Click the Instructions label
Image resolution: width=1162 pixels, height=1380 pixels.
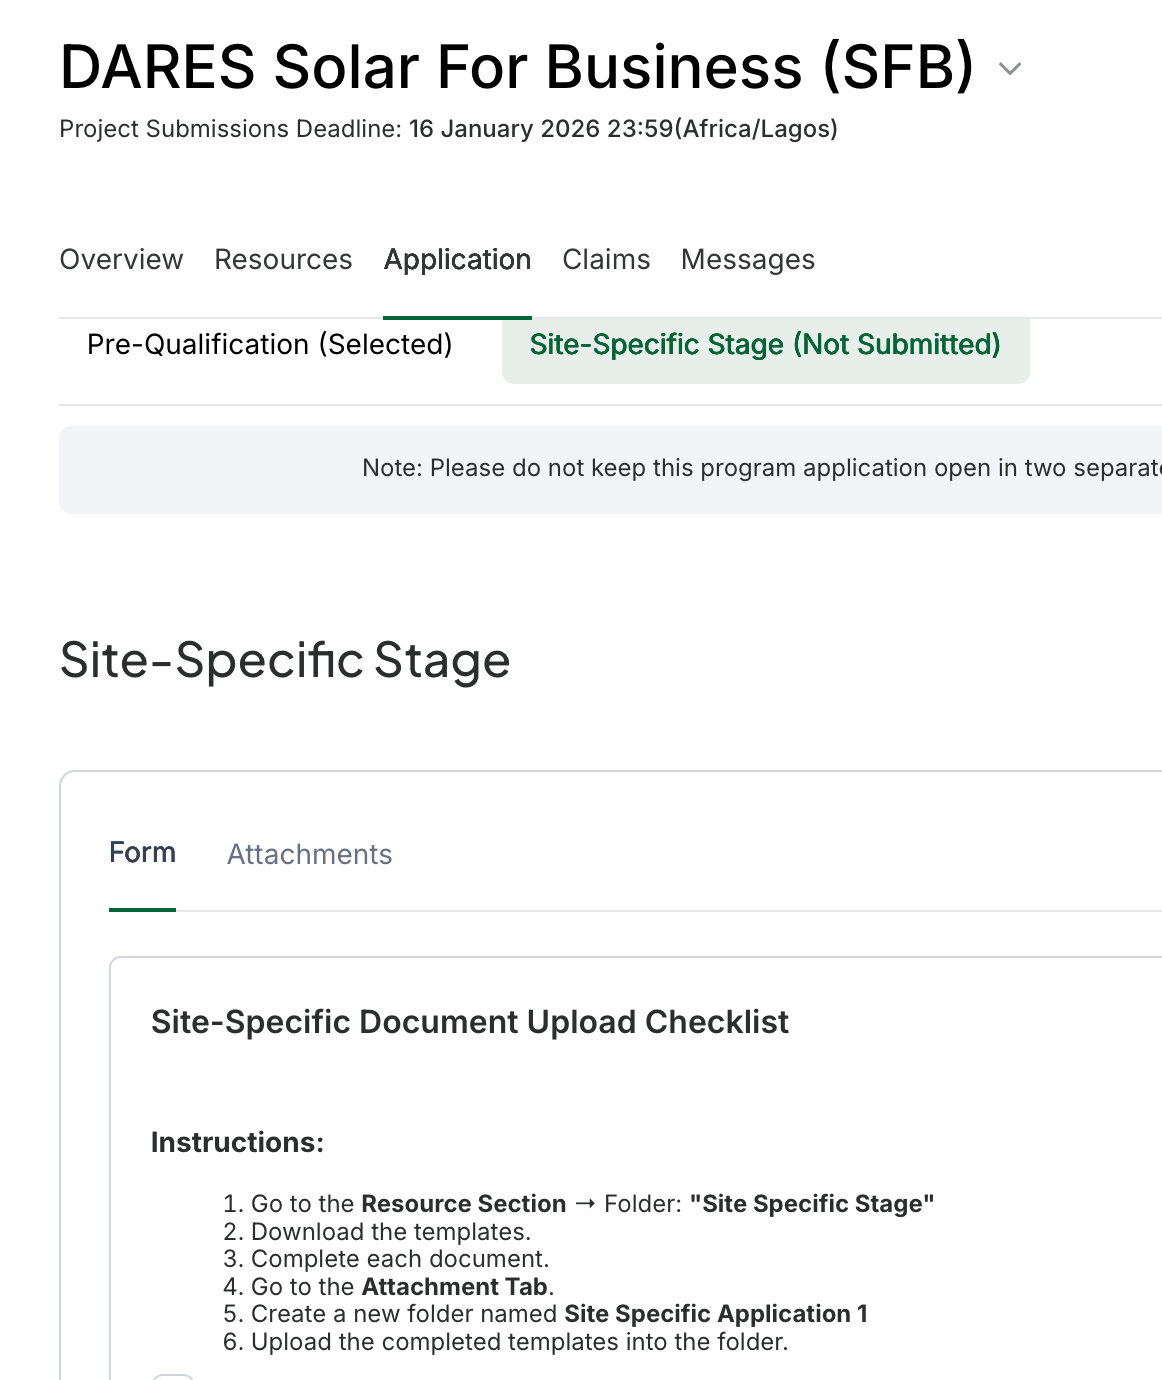237,1143
